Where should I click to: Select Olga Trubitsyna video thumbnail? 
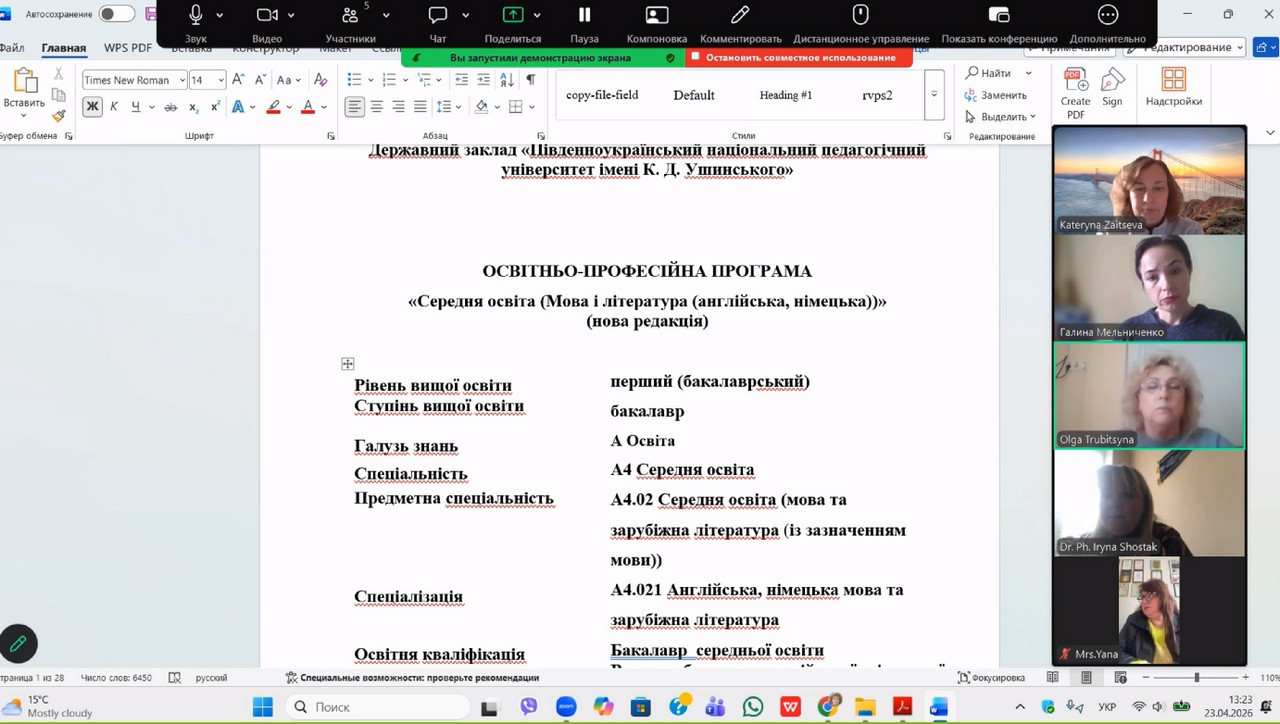coord(1149,395)
